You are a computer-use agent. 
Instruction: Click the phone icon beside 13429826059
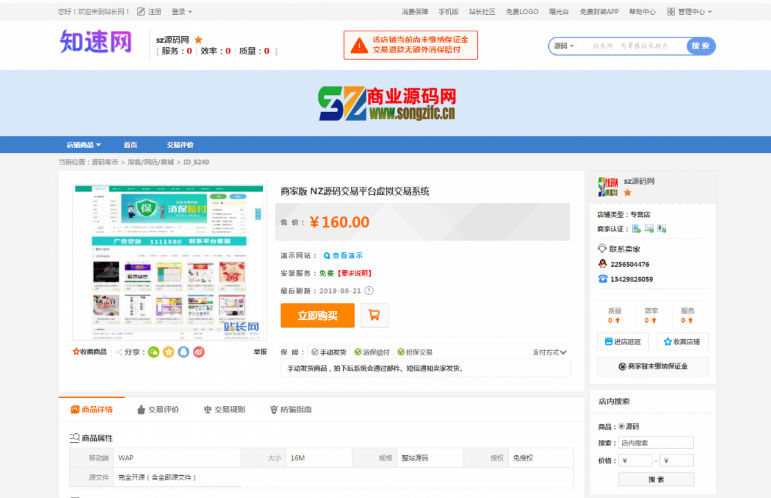(x=603, y=279)
